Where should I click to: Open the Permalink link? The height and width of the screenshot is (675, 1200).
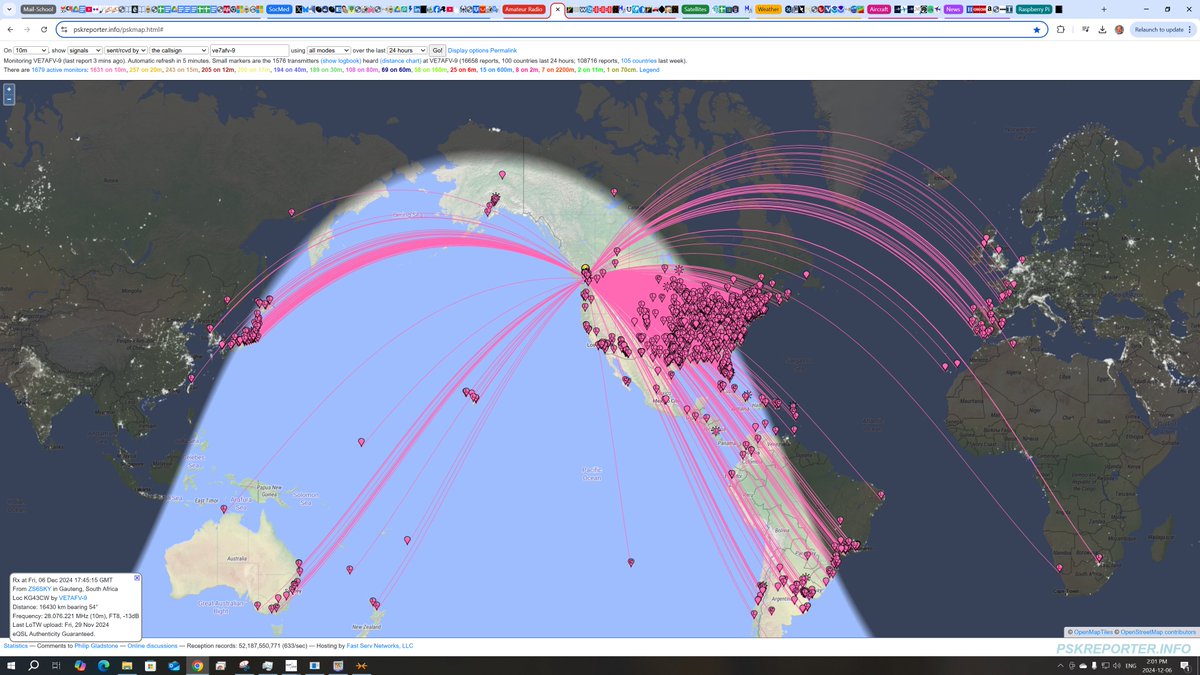click(504, 50)
